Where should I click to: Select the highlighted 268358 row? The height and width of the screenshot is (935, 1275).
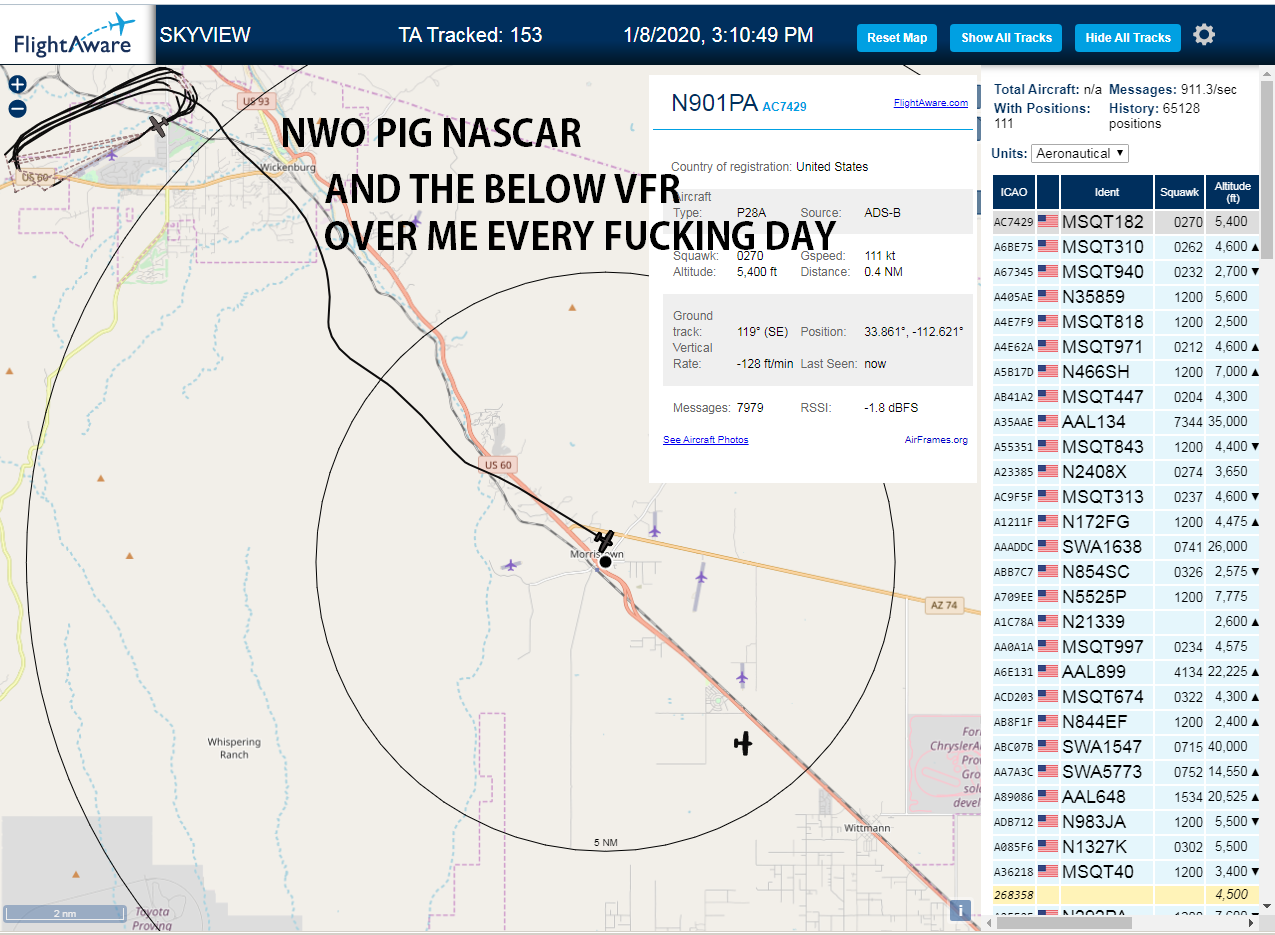click(x=1126, y=895)
